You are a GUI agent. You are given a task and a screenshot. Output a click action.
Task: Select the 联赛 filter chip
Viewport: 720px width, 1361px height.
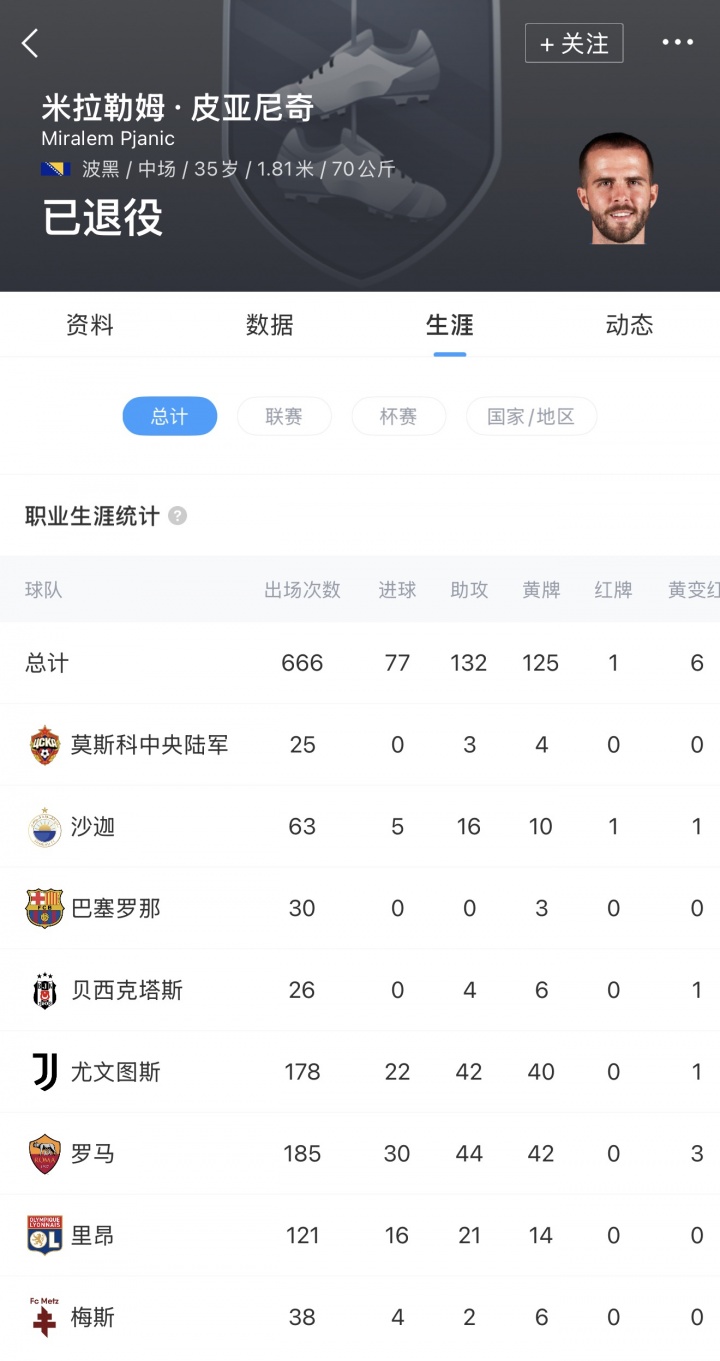pyautogui.click(x=284, y=416)
